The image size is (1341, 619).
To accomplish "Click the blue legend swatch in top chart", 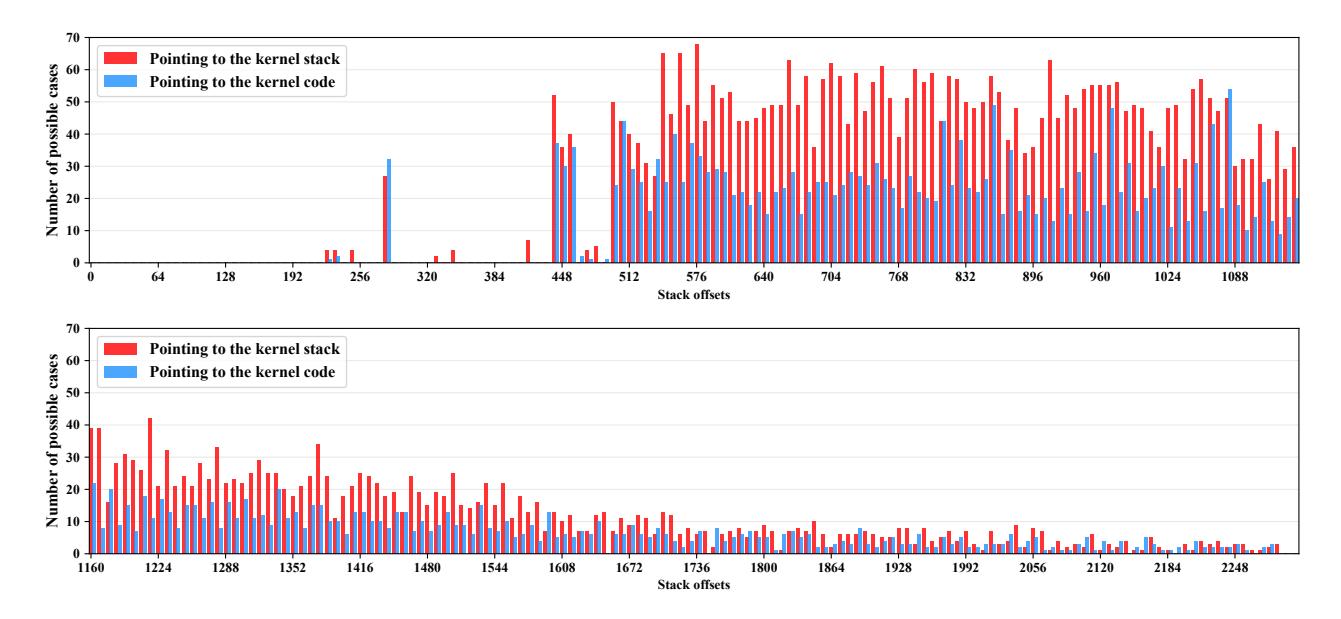I will point(119,82).
